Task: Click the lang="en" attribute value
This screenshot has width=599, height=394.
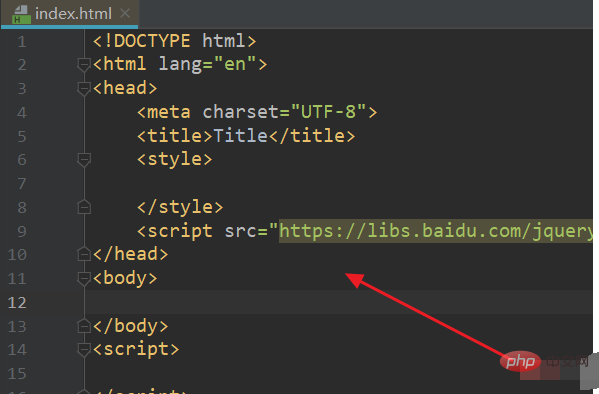Action: point(235,64)
